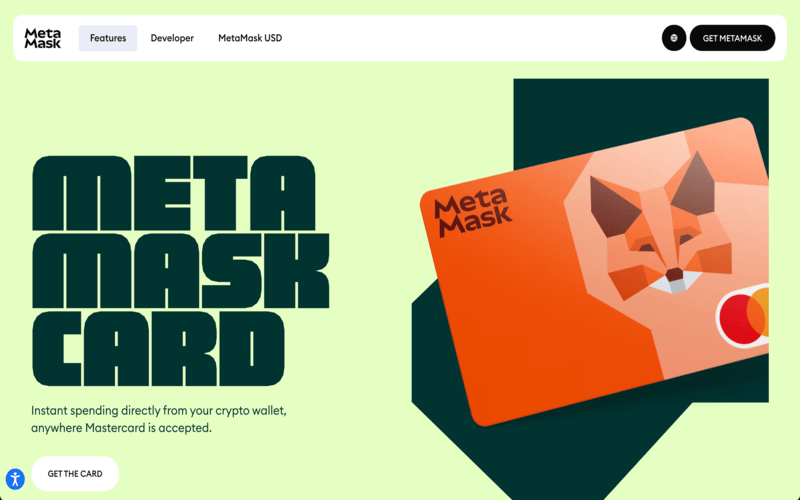Image resolution: width=800 pixels, height=500 pixels.
Task: Click the empty white area of the navbar
Action: point(469,38)
